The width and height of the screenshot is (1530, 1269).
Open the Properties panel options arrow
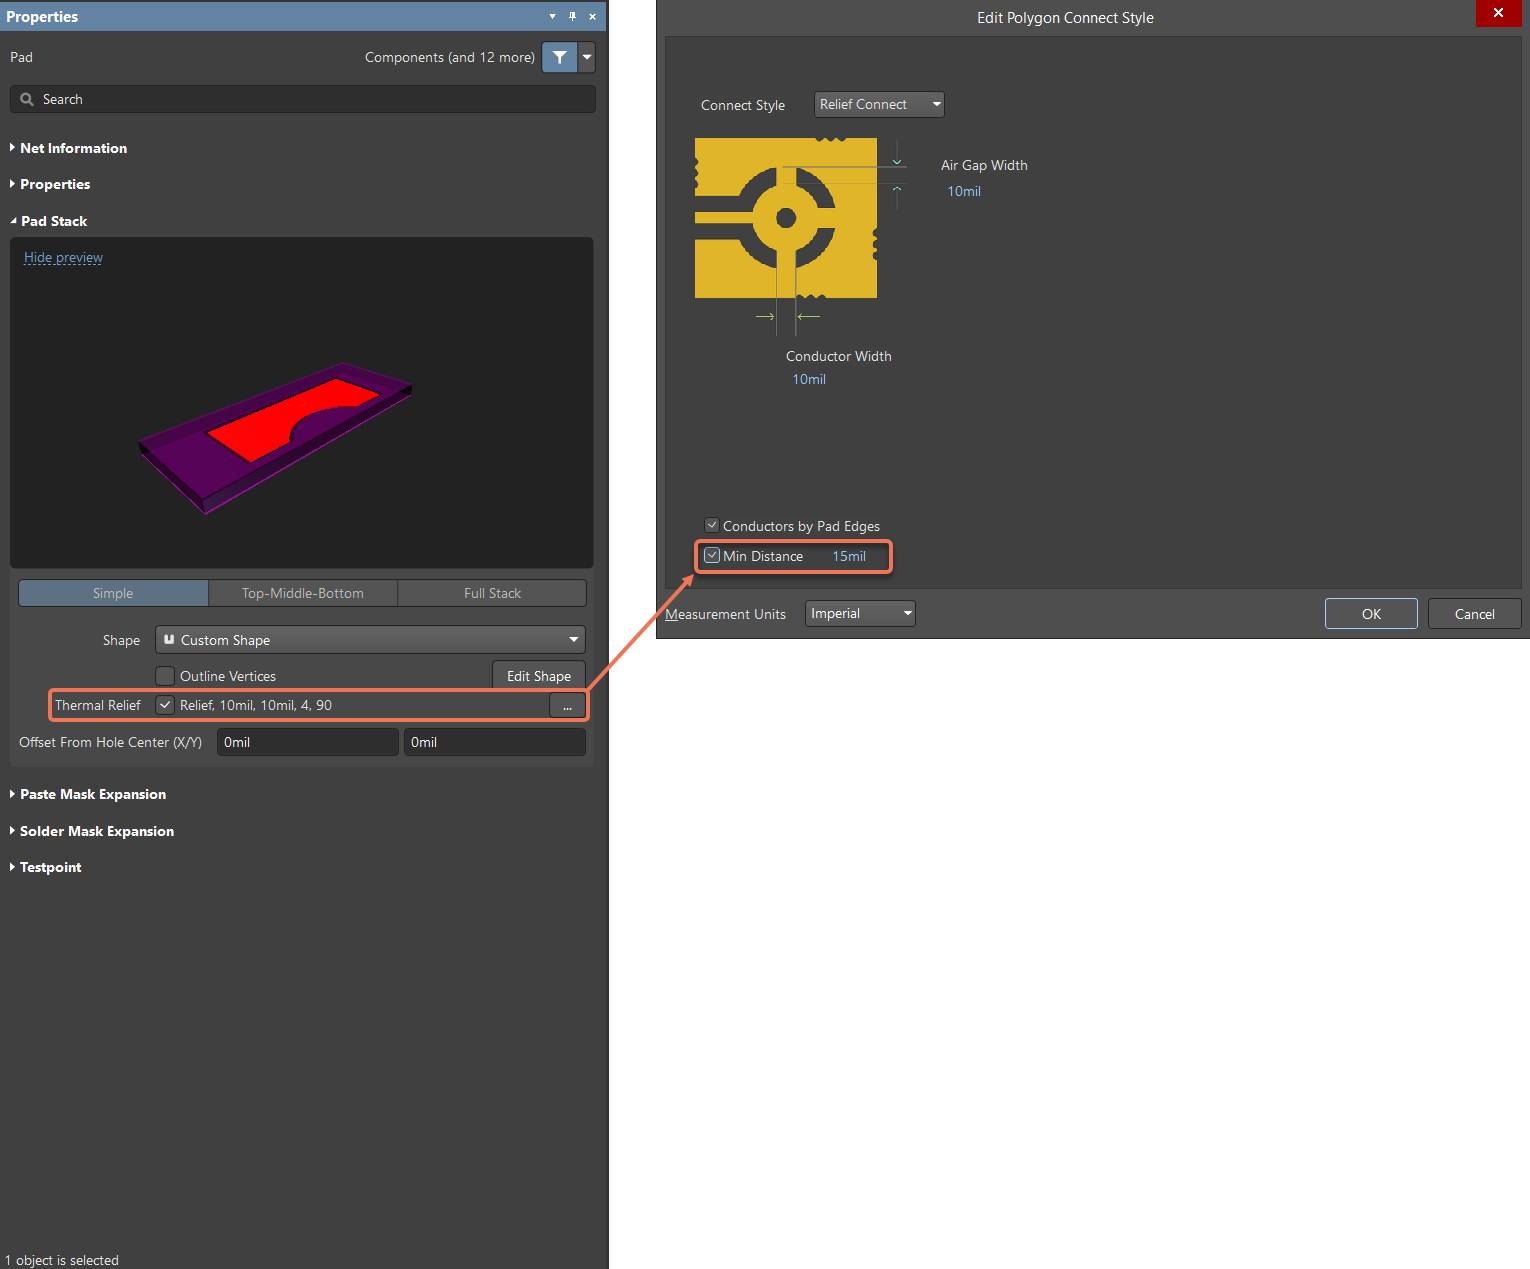coord(552,16)
